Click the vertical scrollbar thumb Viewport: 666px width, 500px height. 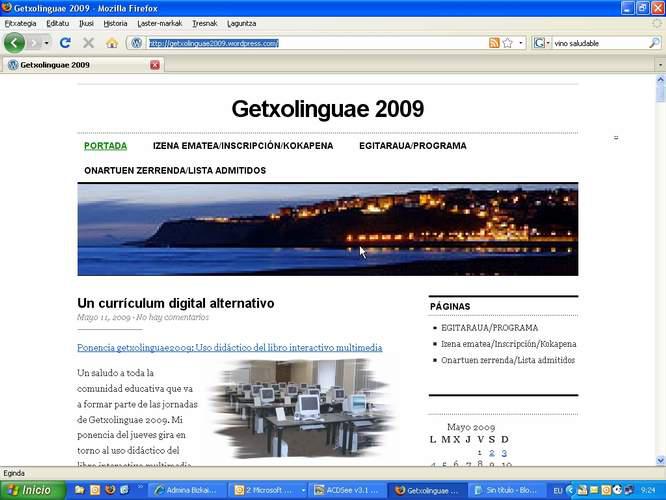[660, 93]
